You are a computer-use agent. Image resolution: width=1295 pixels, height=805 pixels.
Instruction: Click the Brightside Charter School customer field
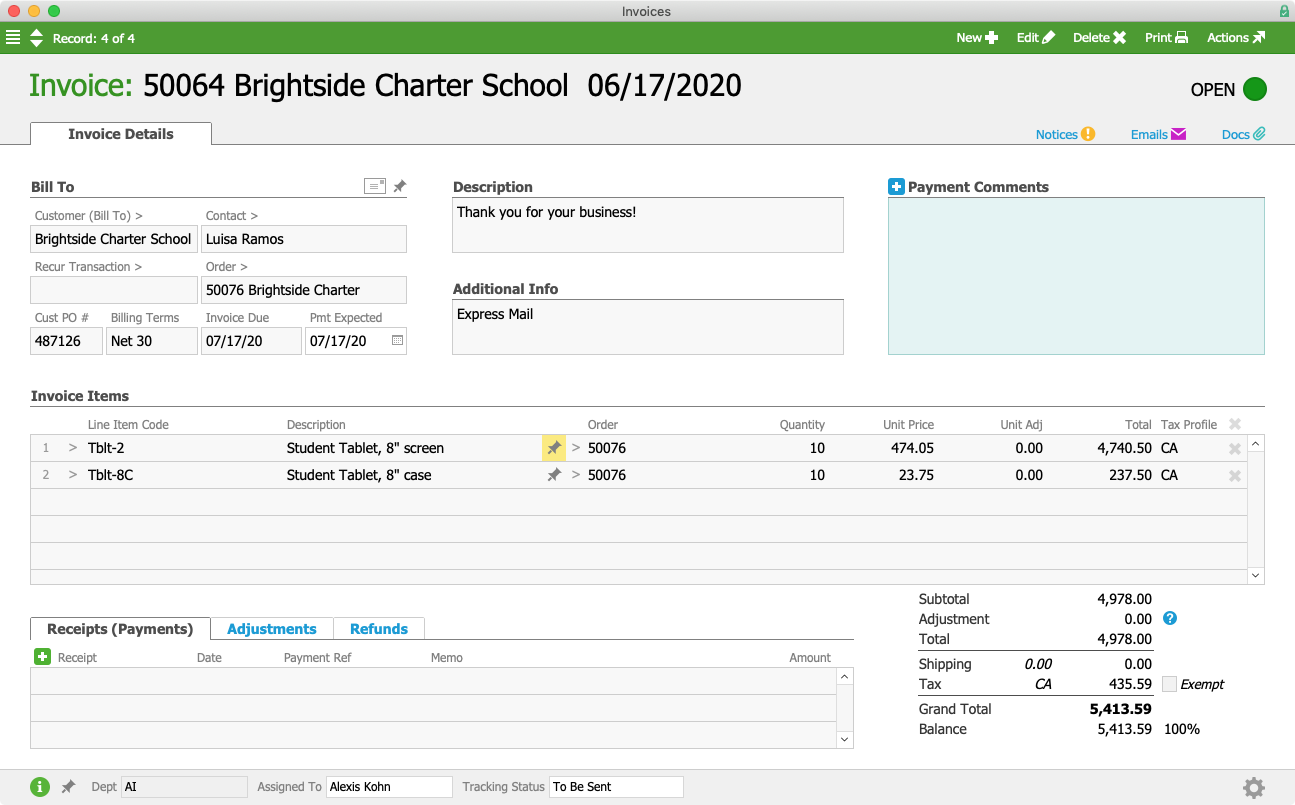tap(114, 239)
